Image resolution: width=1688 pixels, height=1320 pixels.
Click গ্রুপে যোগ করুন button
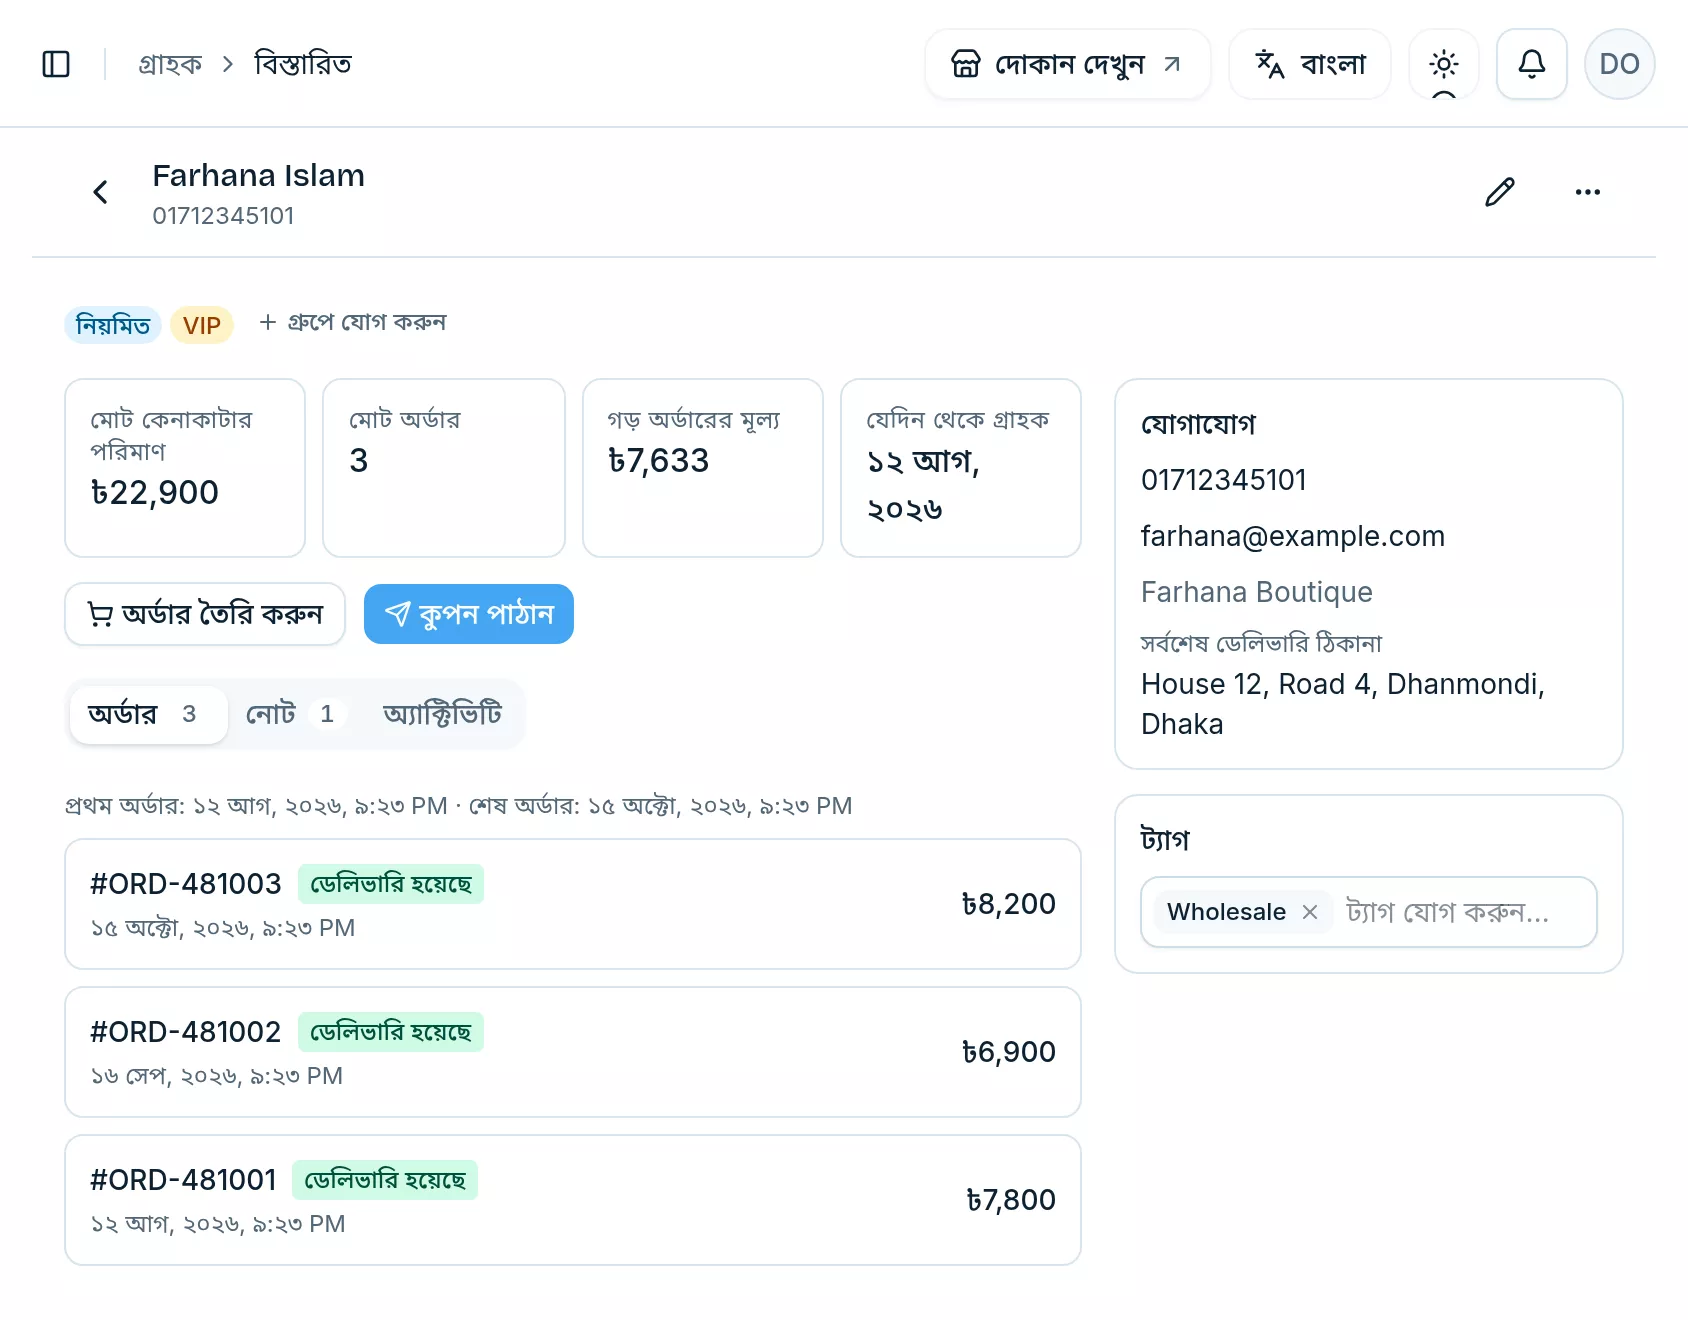click(x=353, y=323)
